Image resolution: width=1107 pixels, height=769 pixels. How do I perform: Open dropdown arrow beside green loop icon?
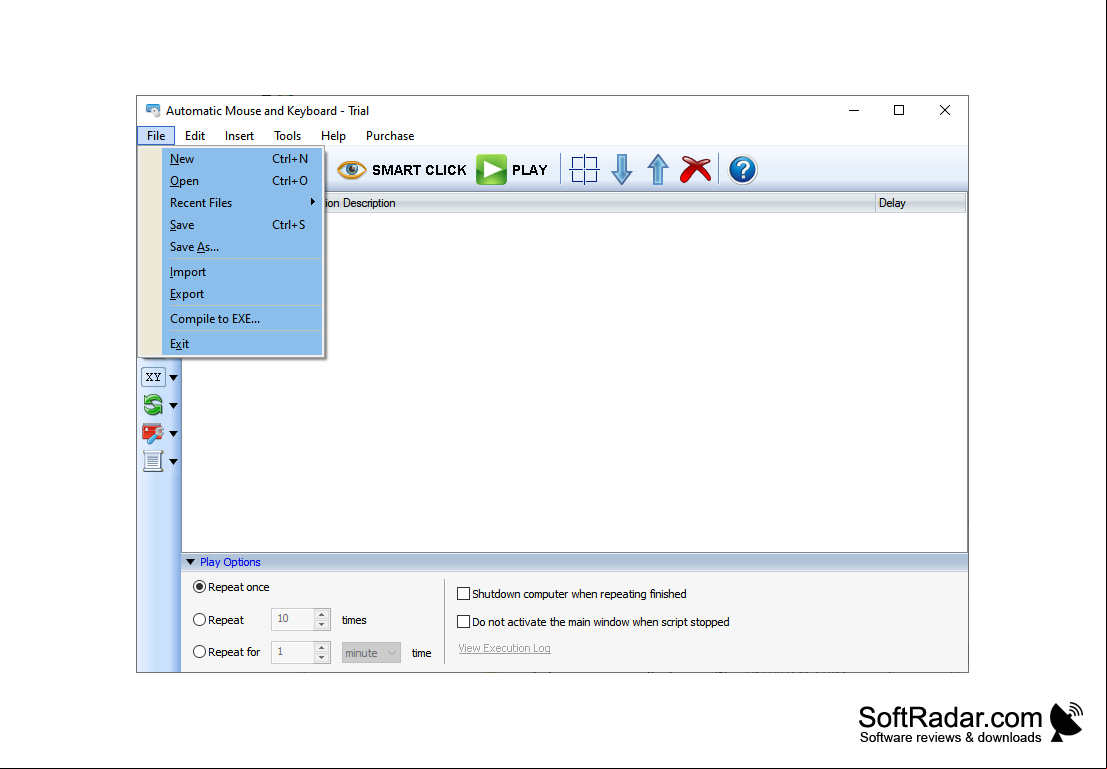point(174,406)
